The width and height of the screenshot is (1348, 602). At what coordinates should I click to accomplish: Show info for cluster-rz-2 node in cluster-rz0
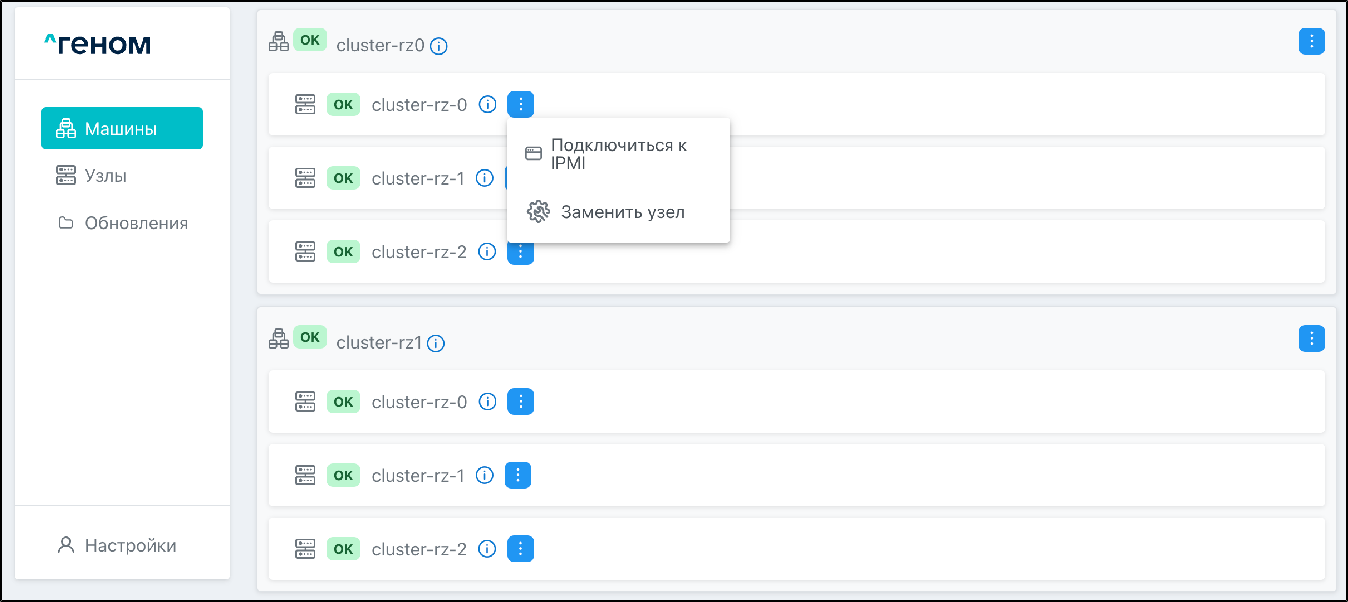click(x=488, y=252)
